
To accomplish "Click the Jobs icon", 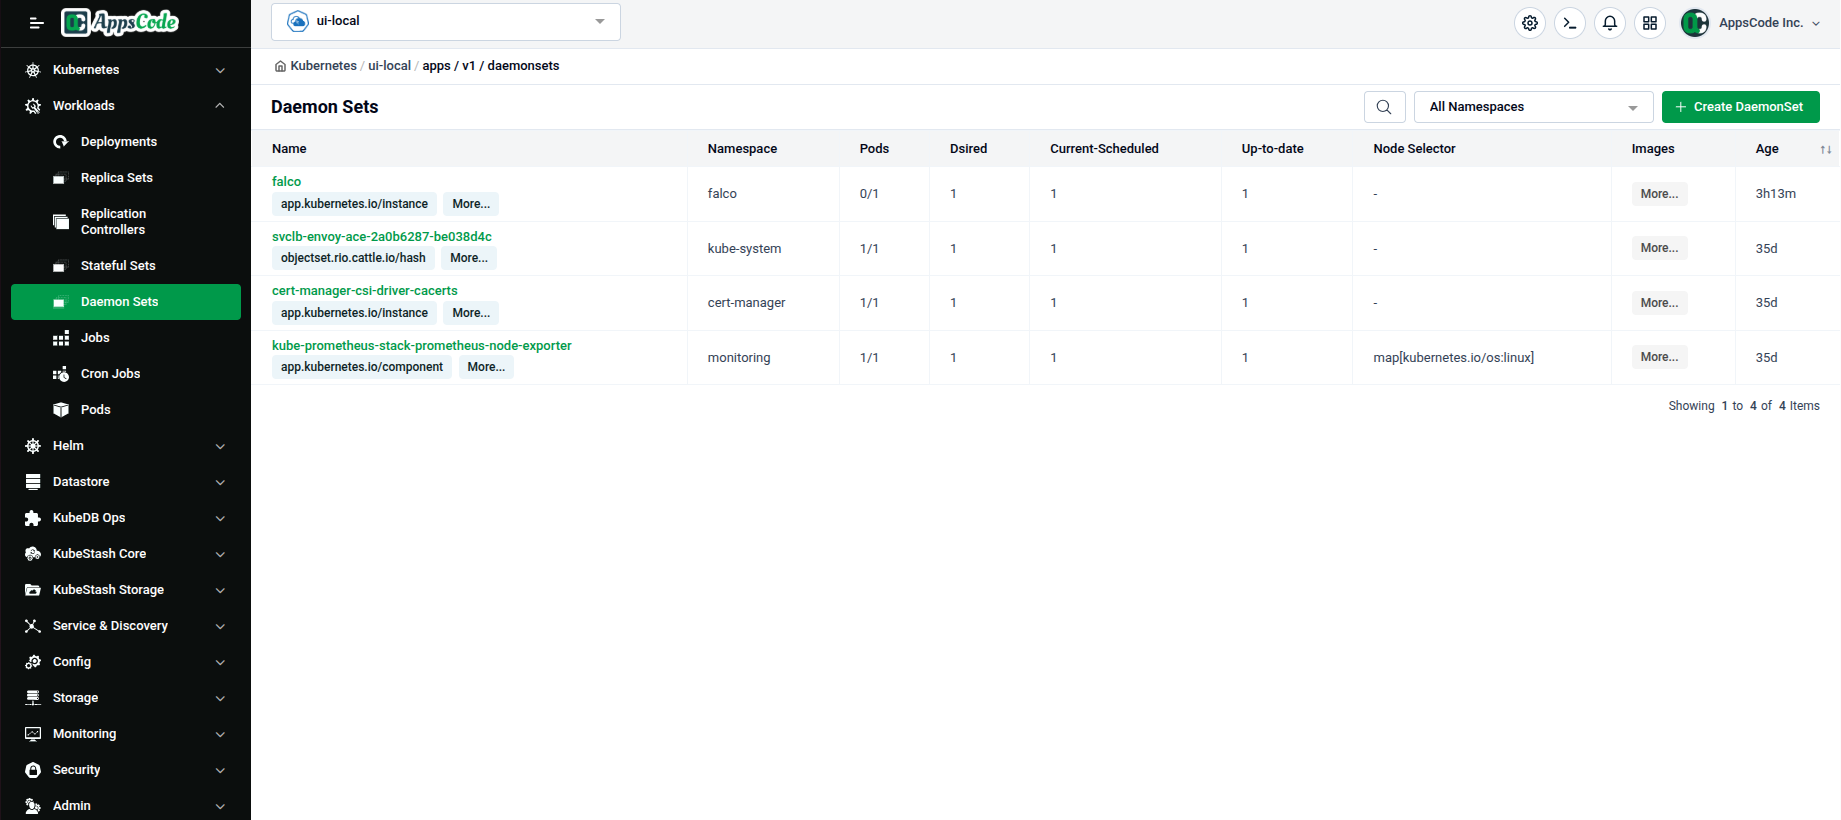I will 61,338.
